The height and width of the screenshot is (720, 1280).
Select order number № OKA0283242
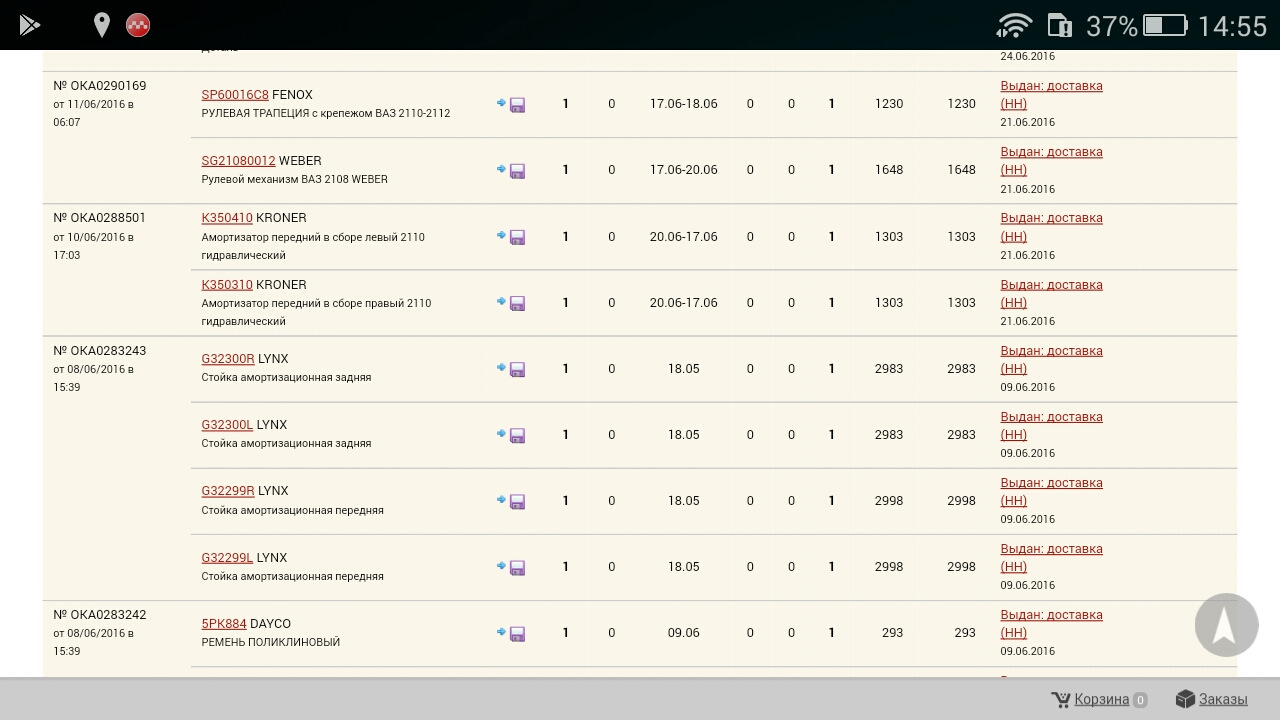(x=100, y=615)
